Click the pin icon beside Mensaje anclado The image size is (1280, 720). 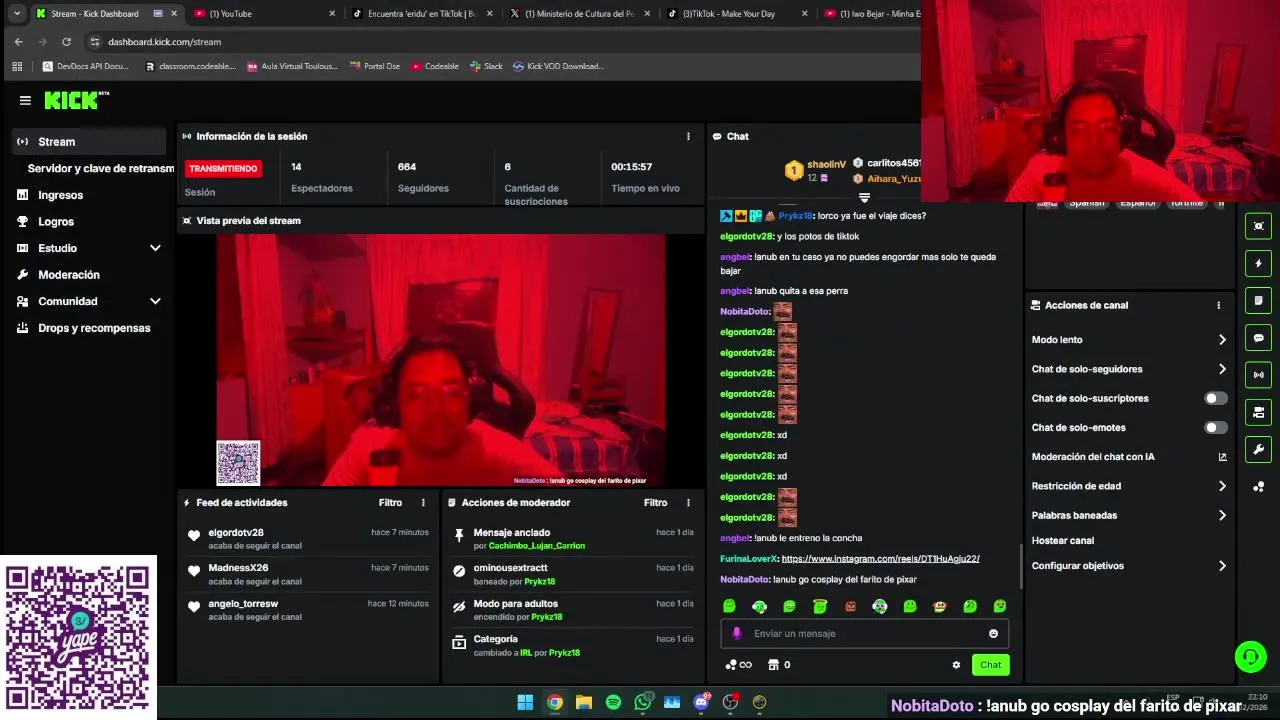[459, 536]
